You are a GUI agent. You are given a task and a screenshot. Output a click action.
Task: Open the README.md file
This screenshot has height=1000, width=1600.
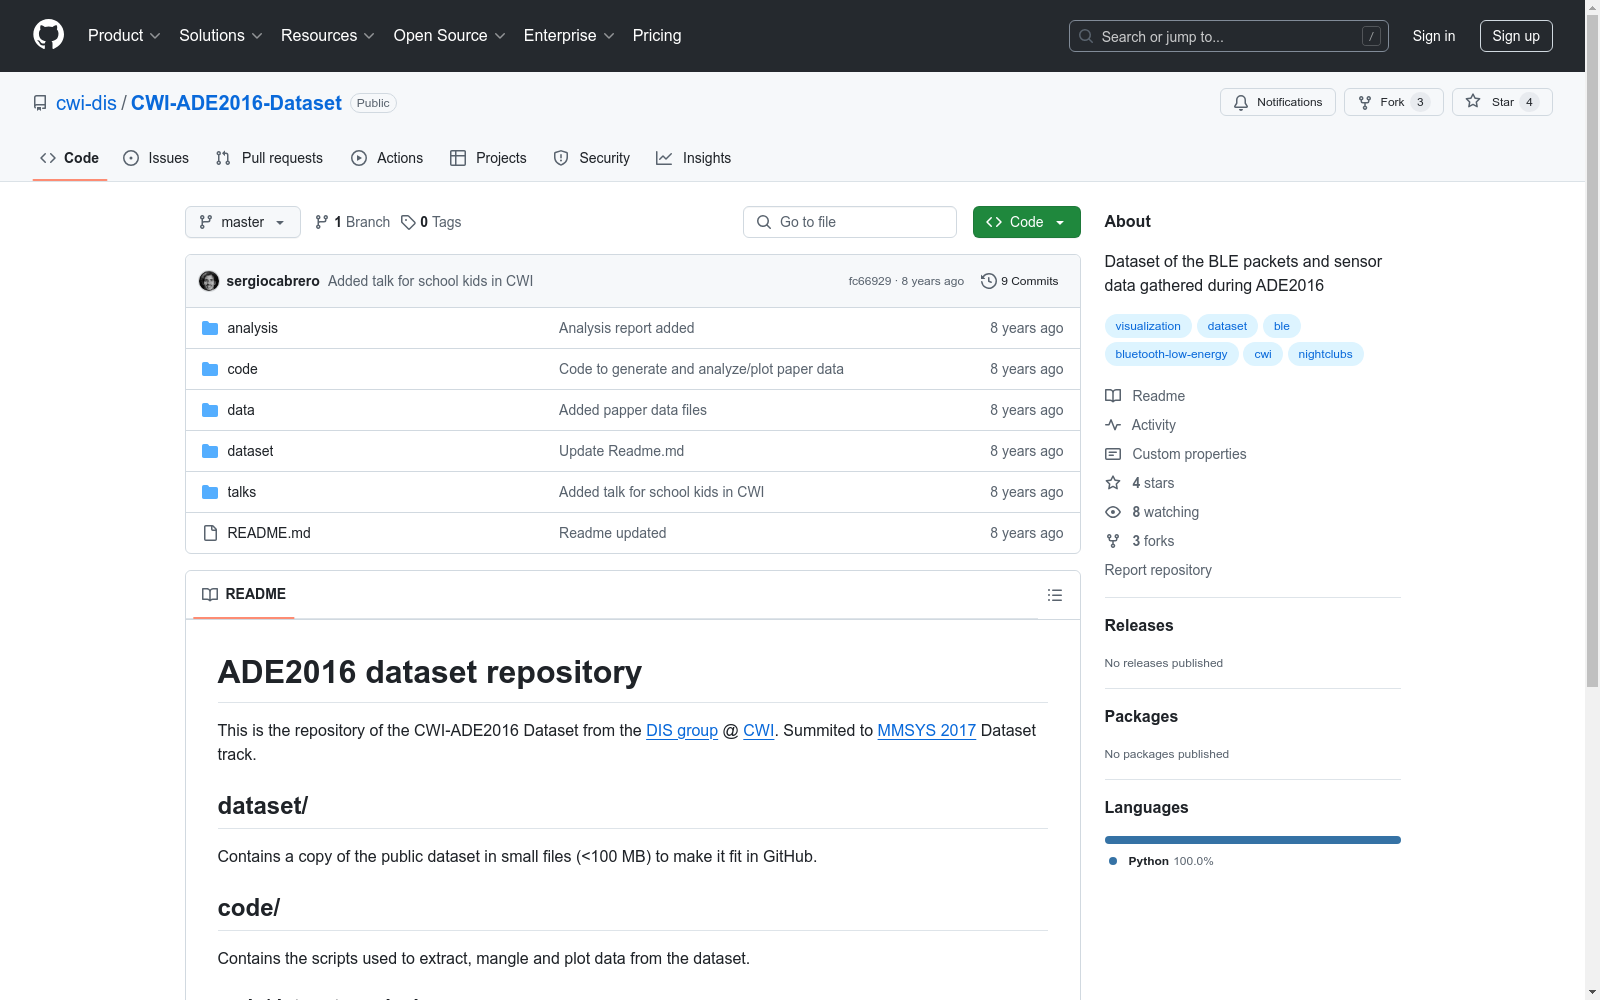pyautogui.click(x=269, y=533)
